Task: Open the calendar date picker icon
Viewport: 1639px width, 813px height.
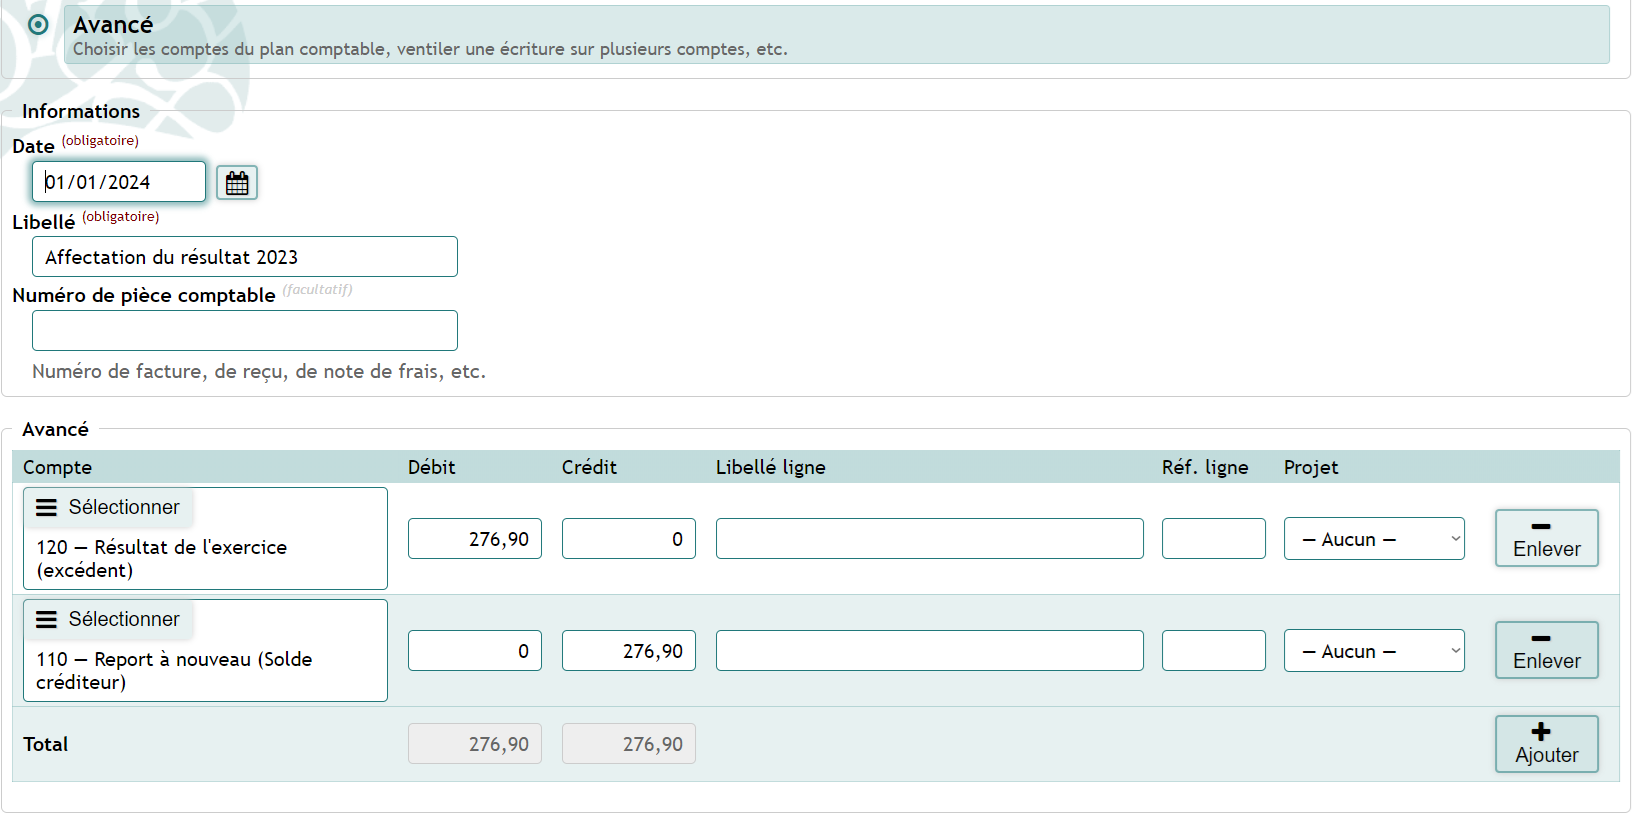Action: coord(237,183)
